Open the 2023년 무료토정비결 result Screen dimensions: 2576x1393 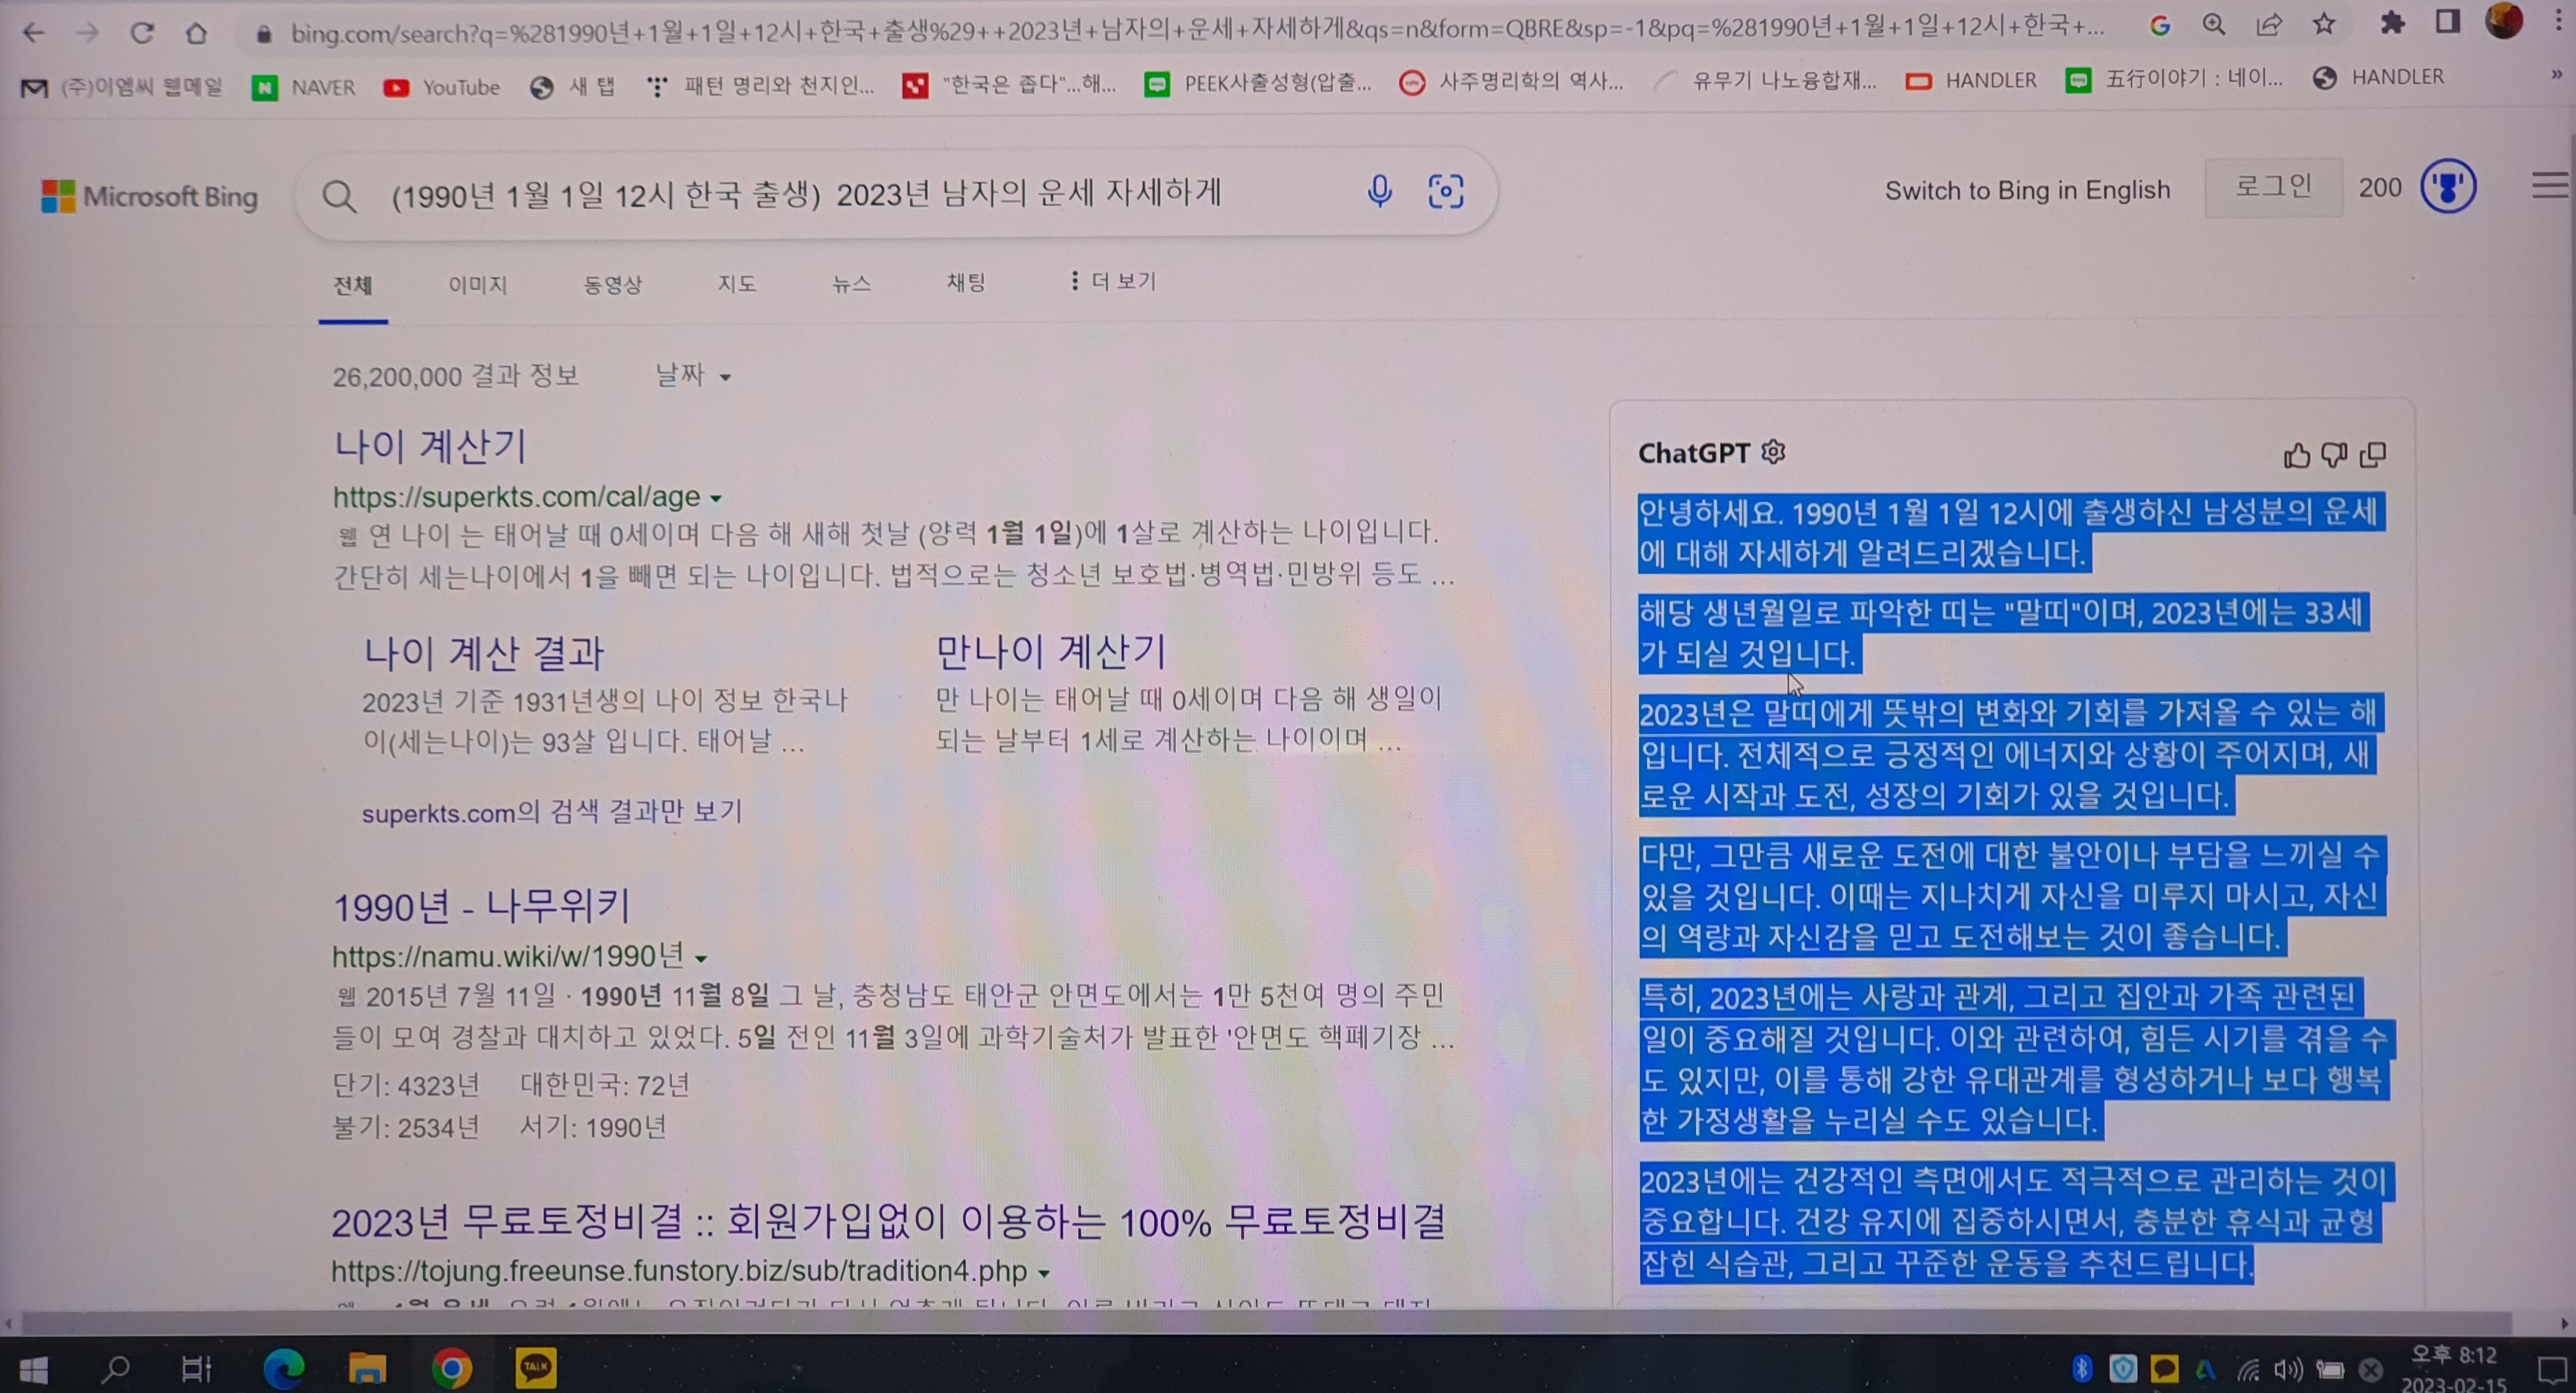coord(888,1222)
